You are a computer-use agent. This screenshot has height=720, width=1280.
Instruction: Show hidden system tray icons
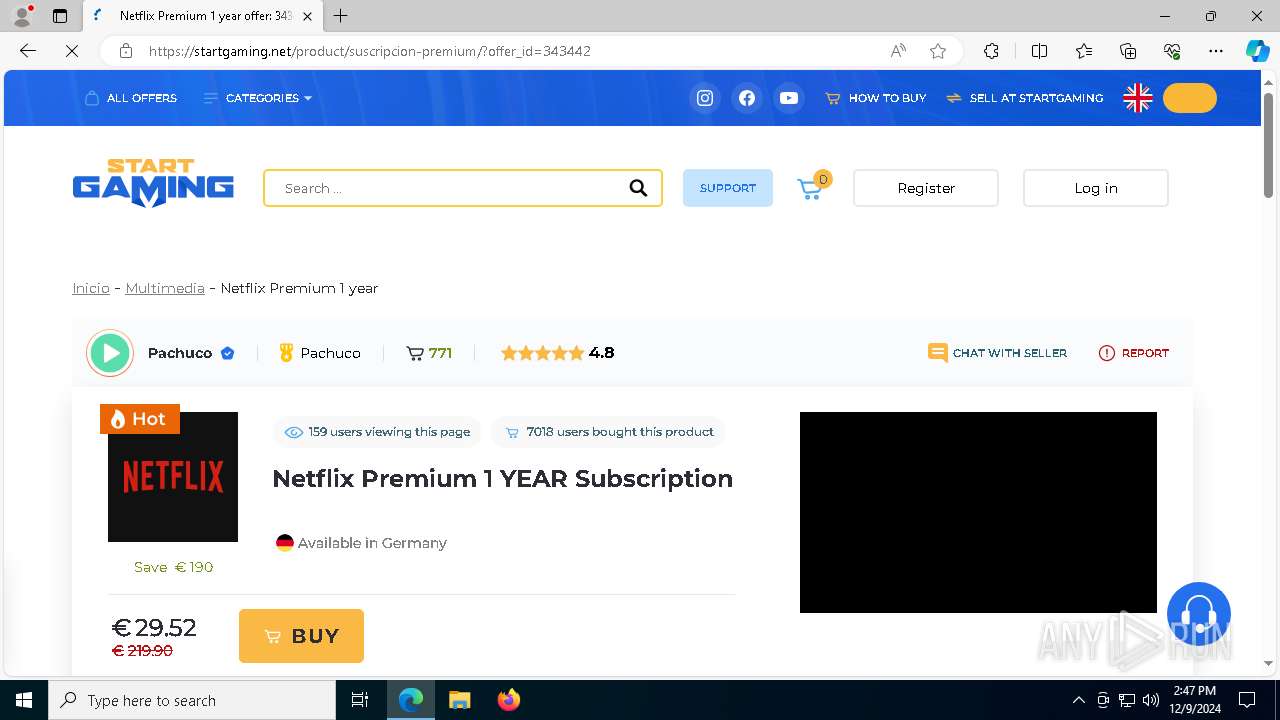pos(1078,700)
